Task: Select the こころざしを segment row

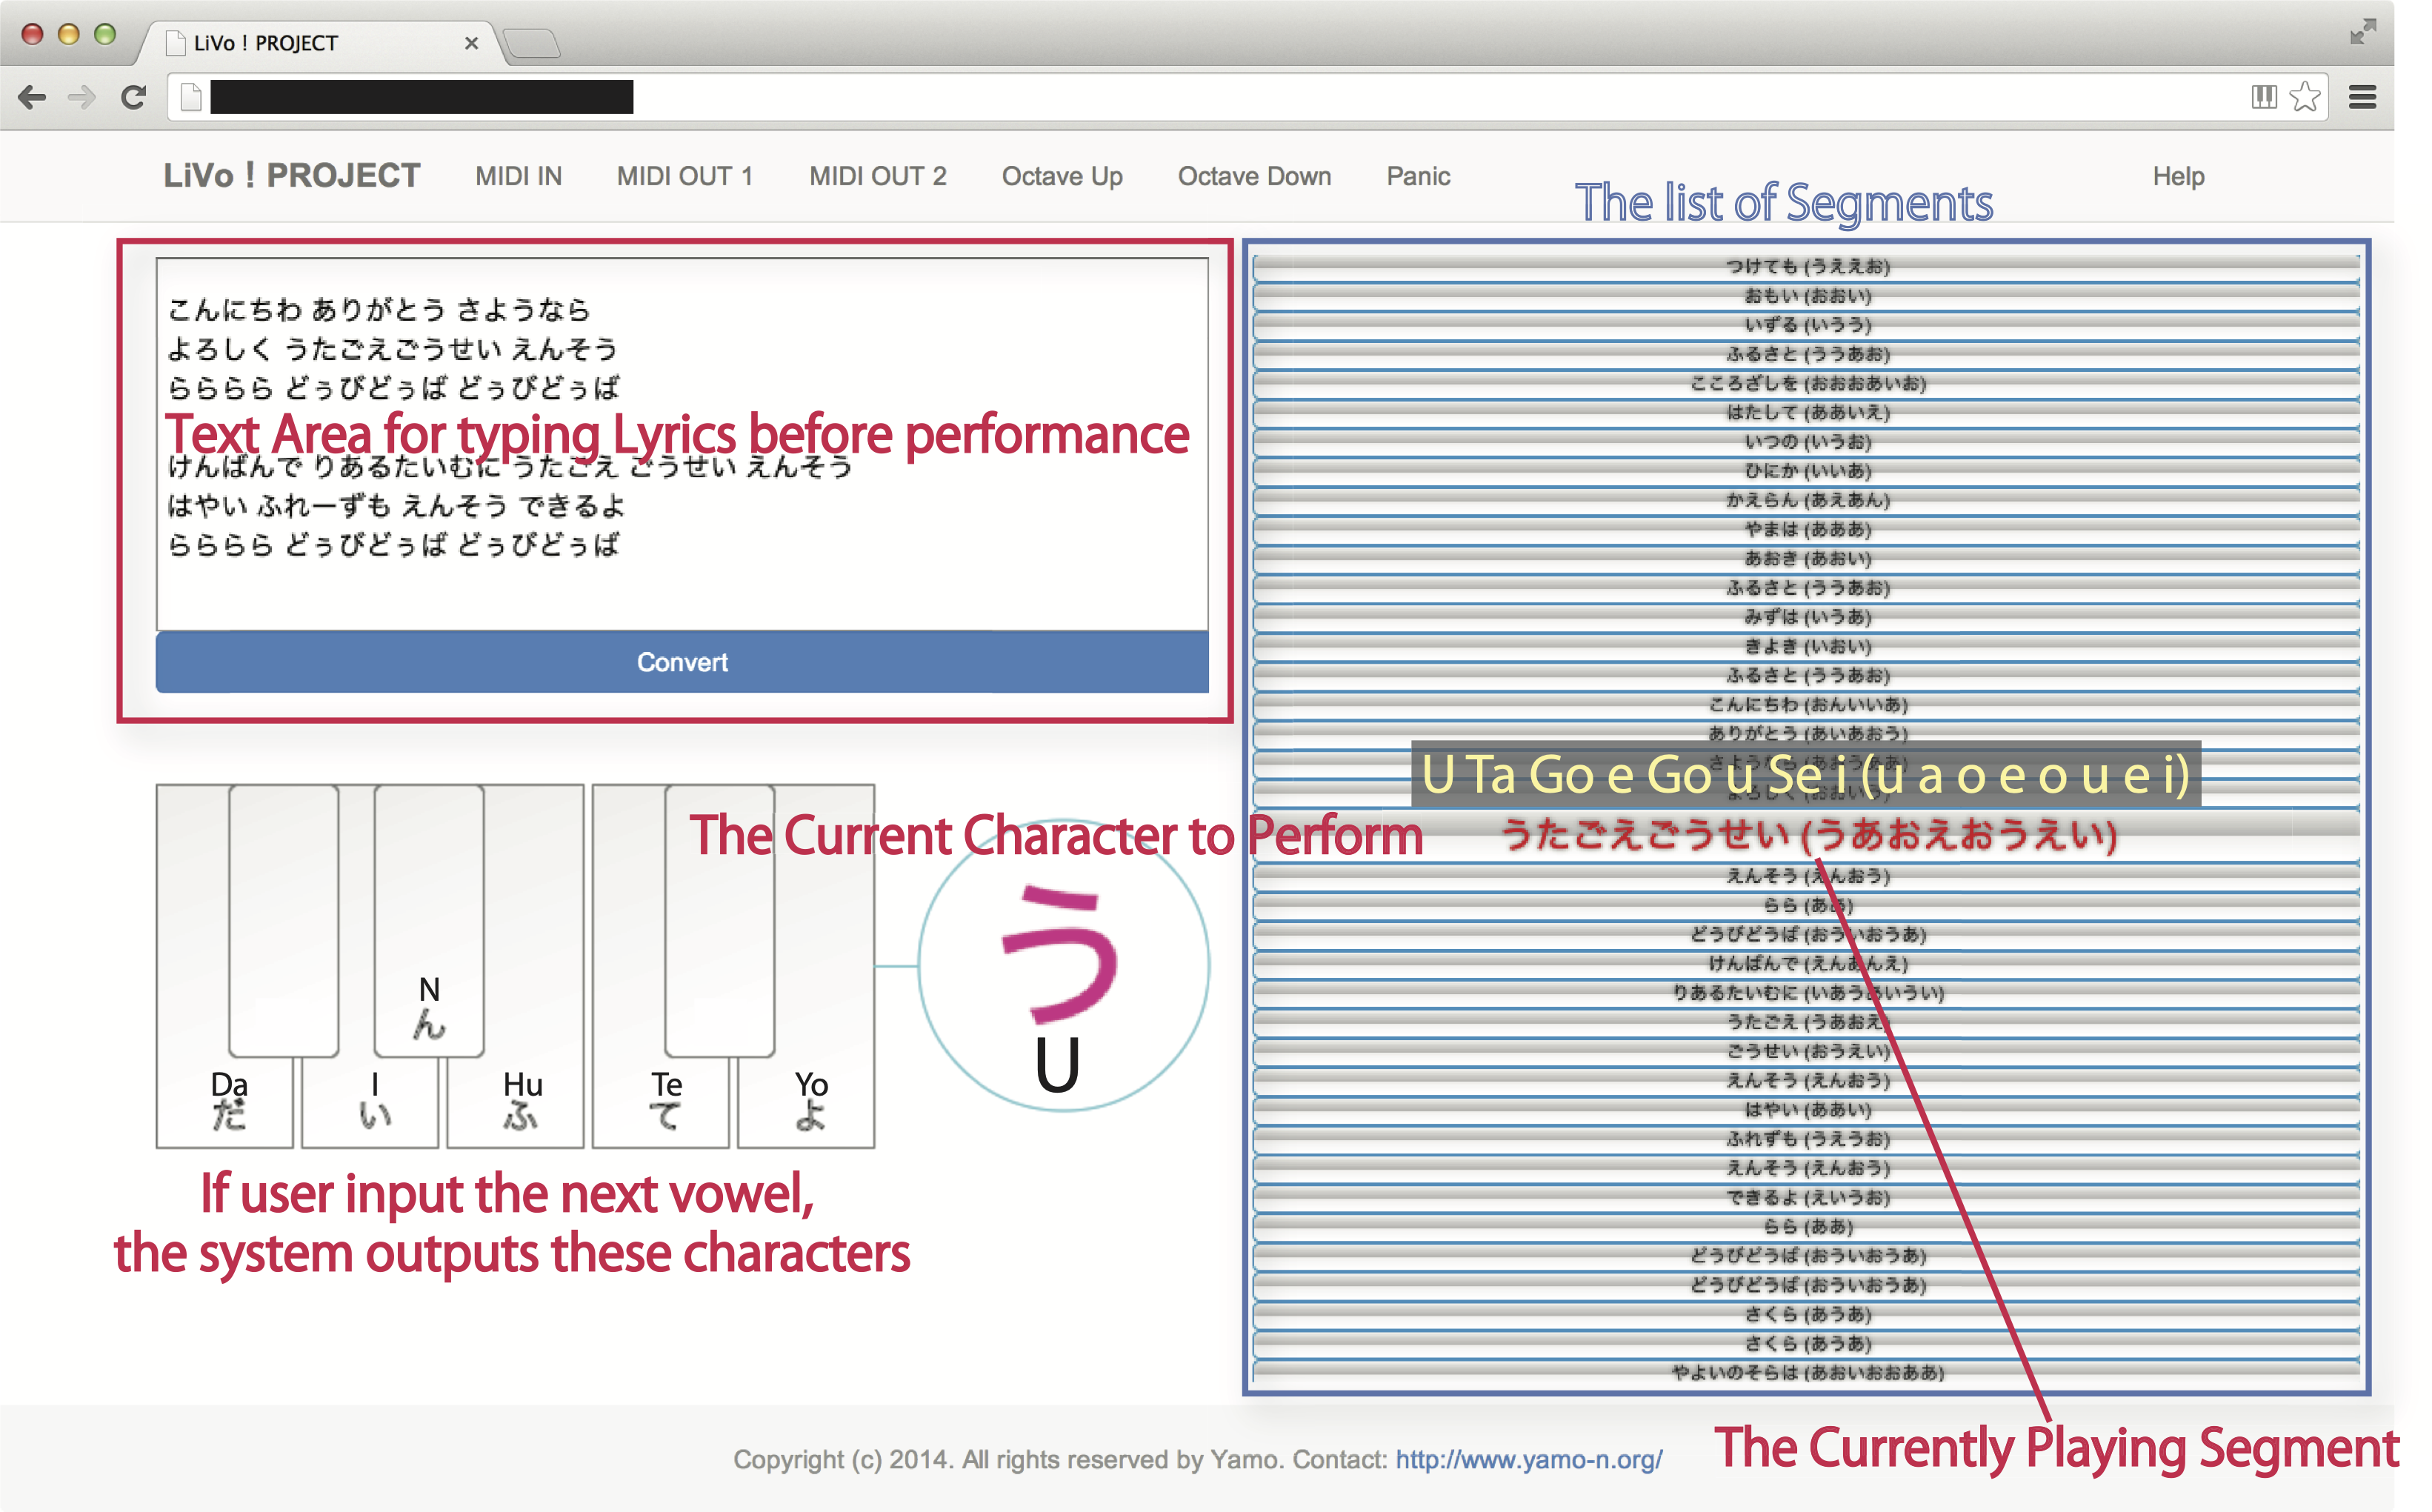Action: click(1806, 383)
